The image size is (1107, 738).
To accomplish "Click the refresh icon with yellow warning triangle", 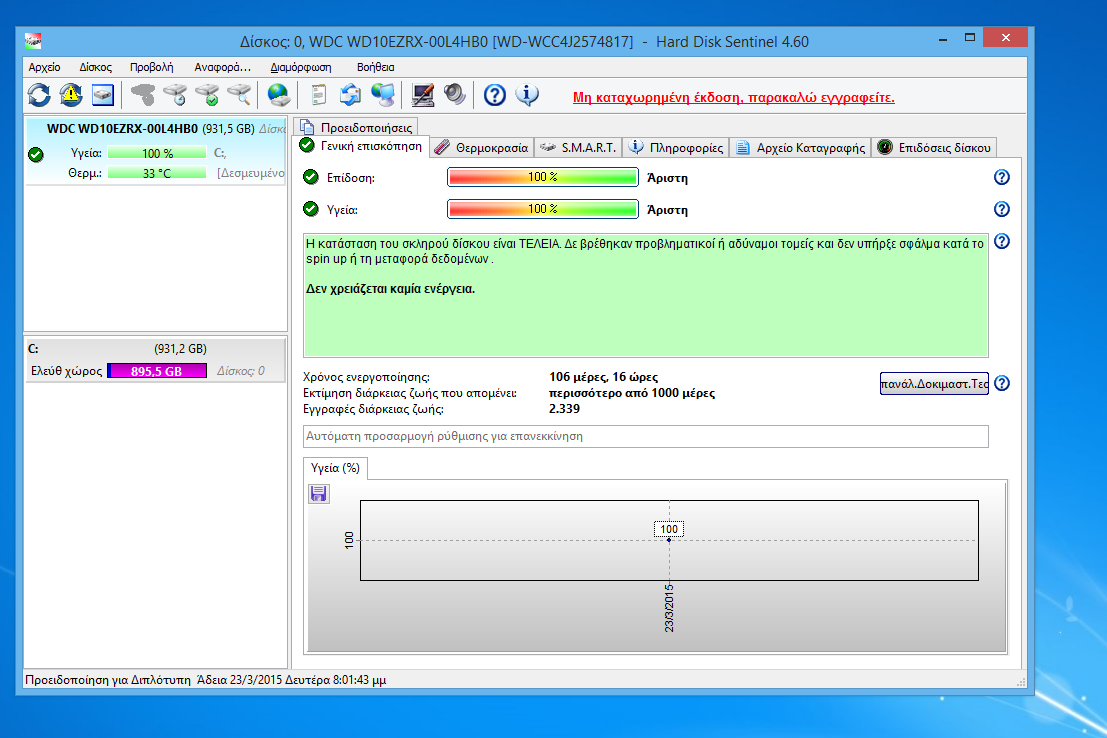I will coord(71,95).
